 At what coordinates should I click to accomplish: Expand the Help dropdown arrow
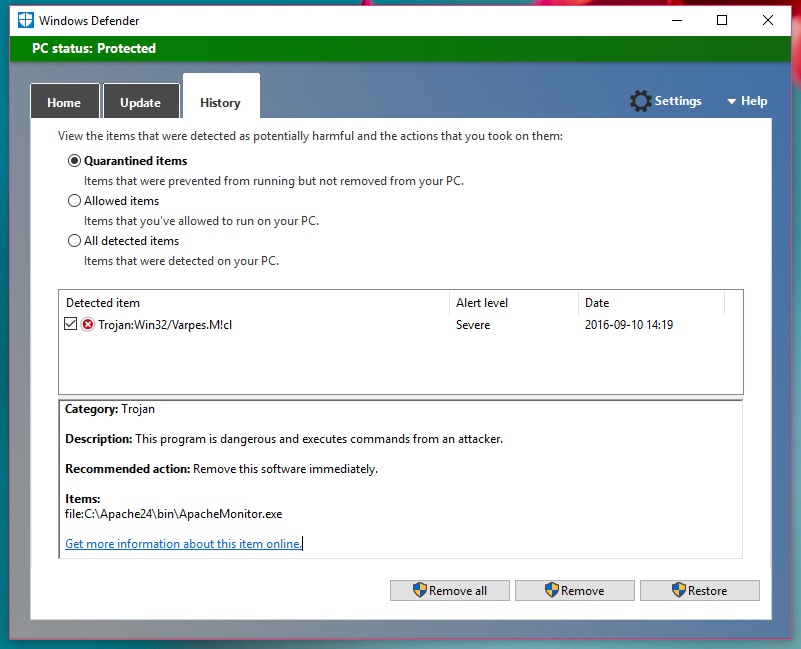pos(732,102)
